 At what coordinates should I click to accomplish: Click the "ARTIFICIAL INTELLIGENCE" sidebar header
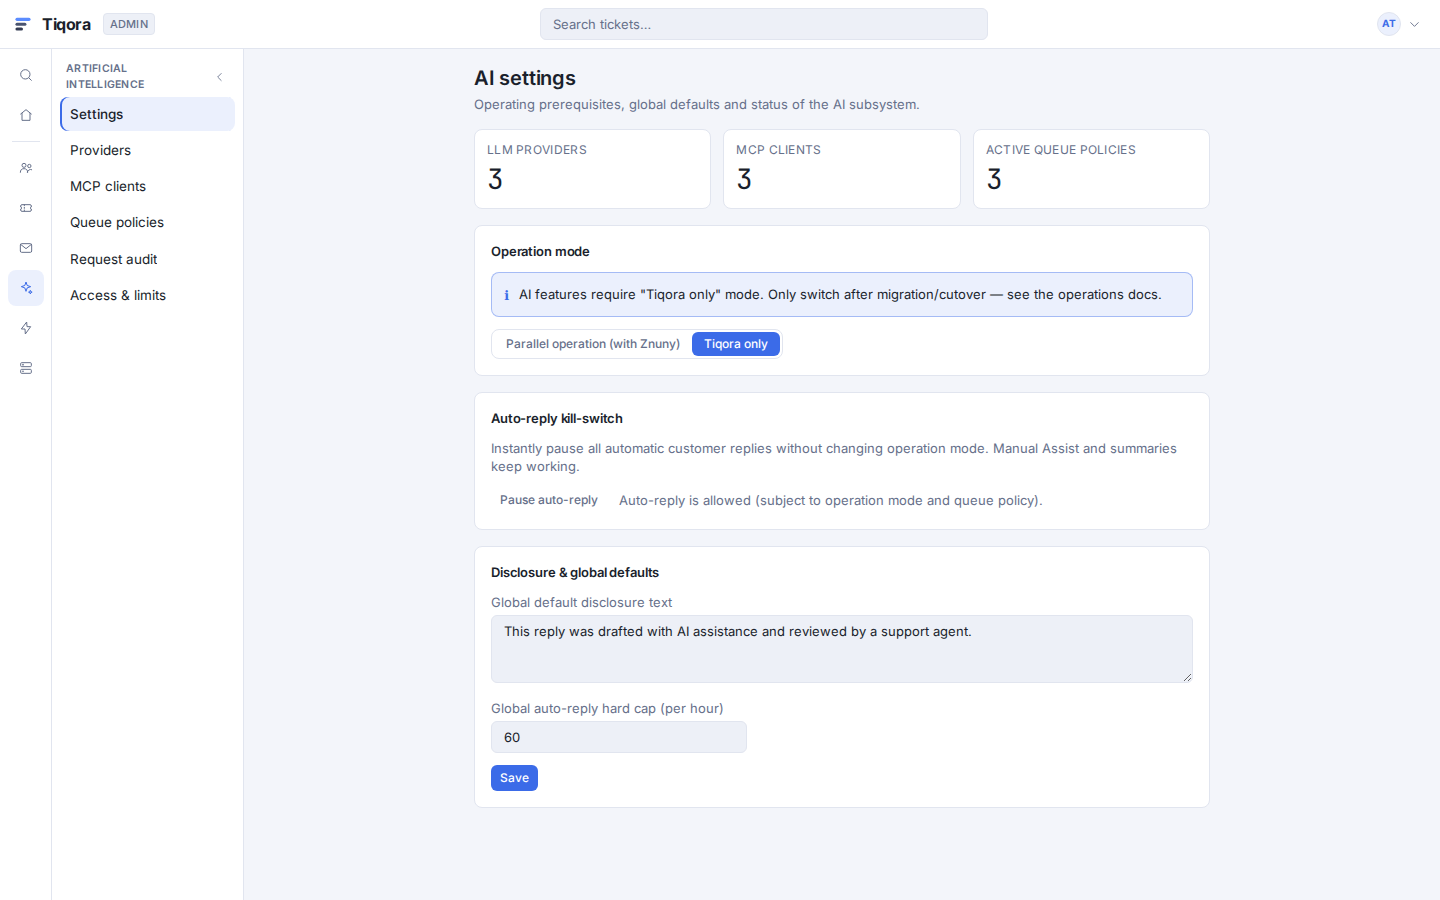(105, 76)
